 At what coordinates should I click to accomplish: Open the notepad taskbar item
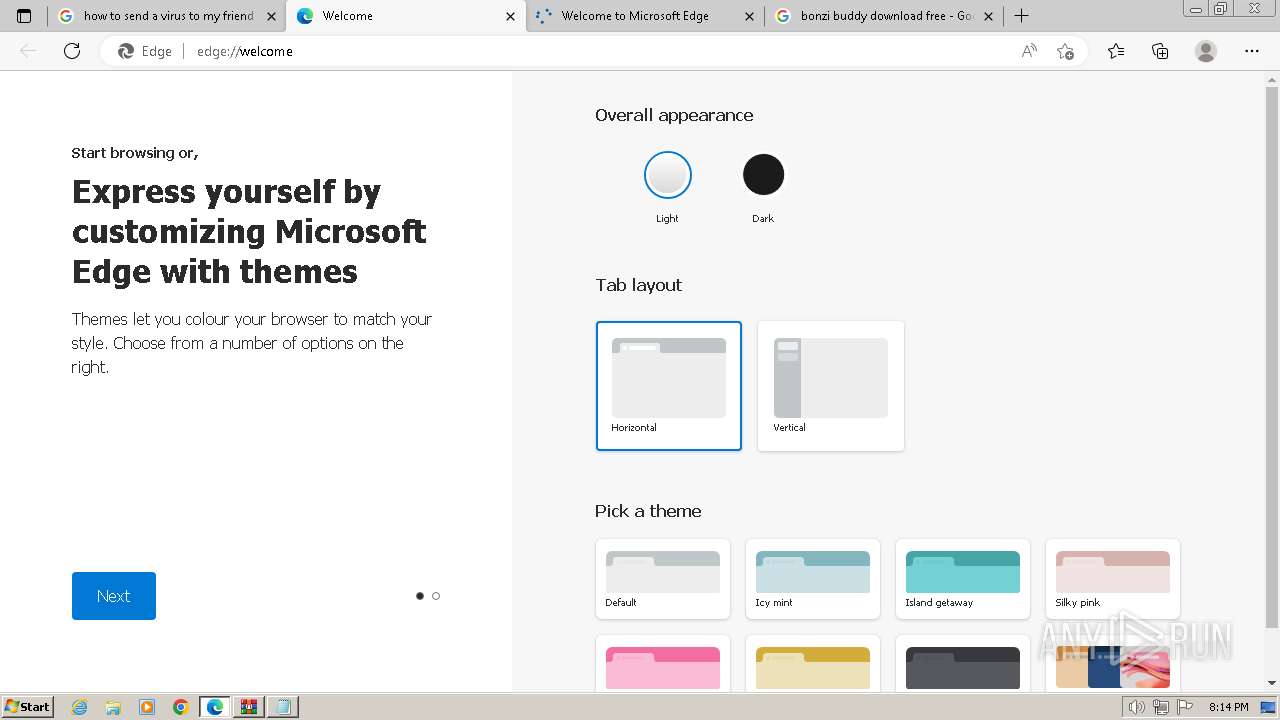pyautogui.click(x=283, y=707)
